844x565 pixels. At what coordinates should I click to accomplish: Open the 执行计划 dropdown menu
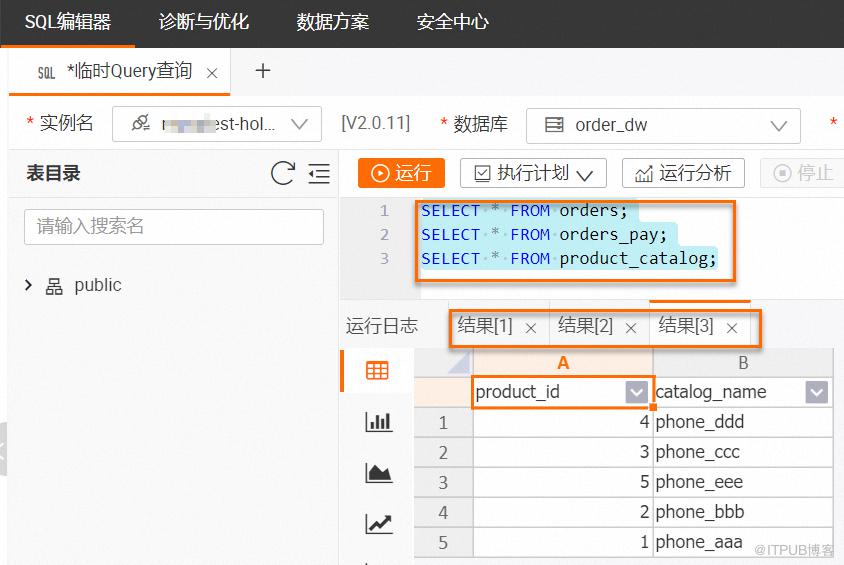[x=533, y=173]
